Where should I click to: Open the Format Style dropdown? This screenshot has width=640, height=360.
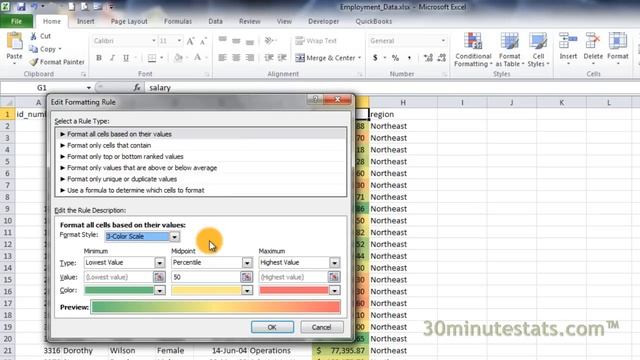pyautogui.click(x=174, y=237)
